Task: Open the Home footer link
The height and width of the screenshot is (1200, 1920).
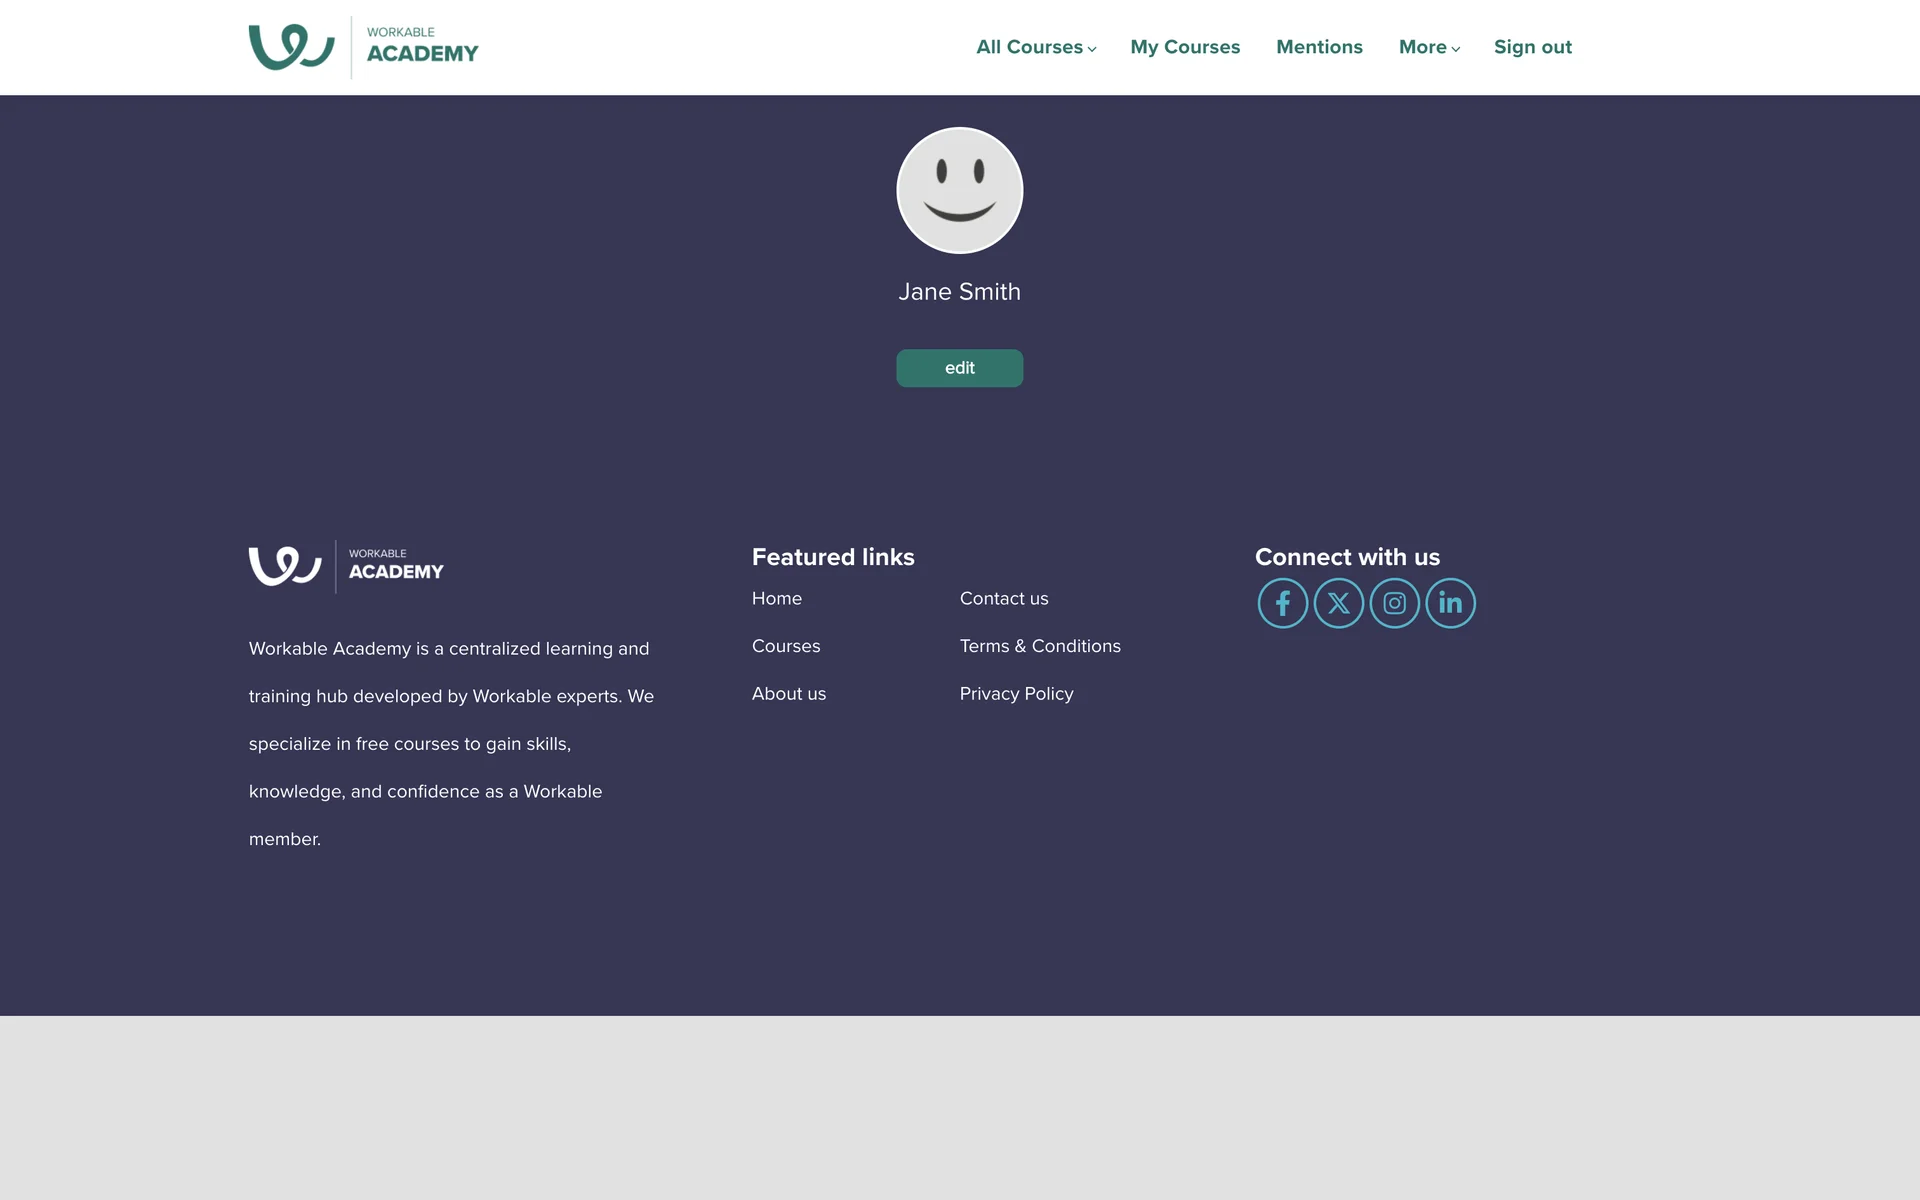Action: pos(776,598)
